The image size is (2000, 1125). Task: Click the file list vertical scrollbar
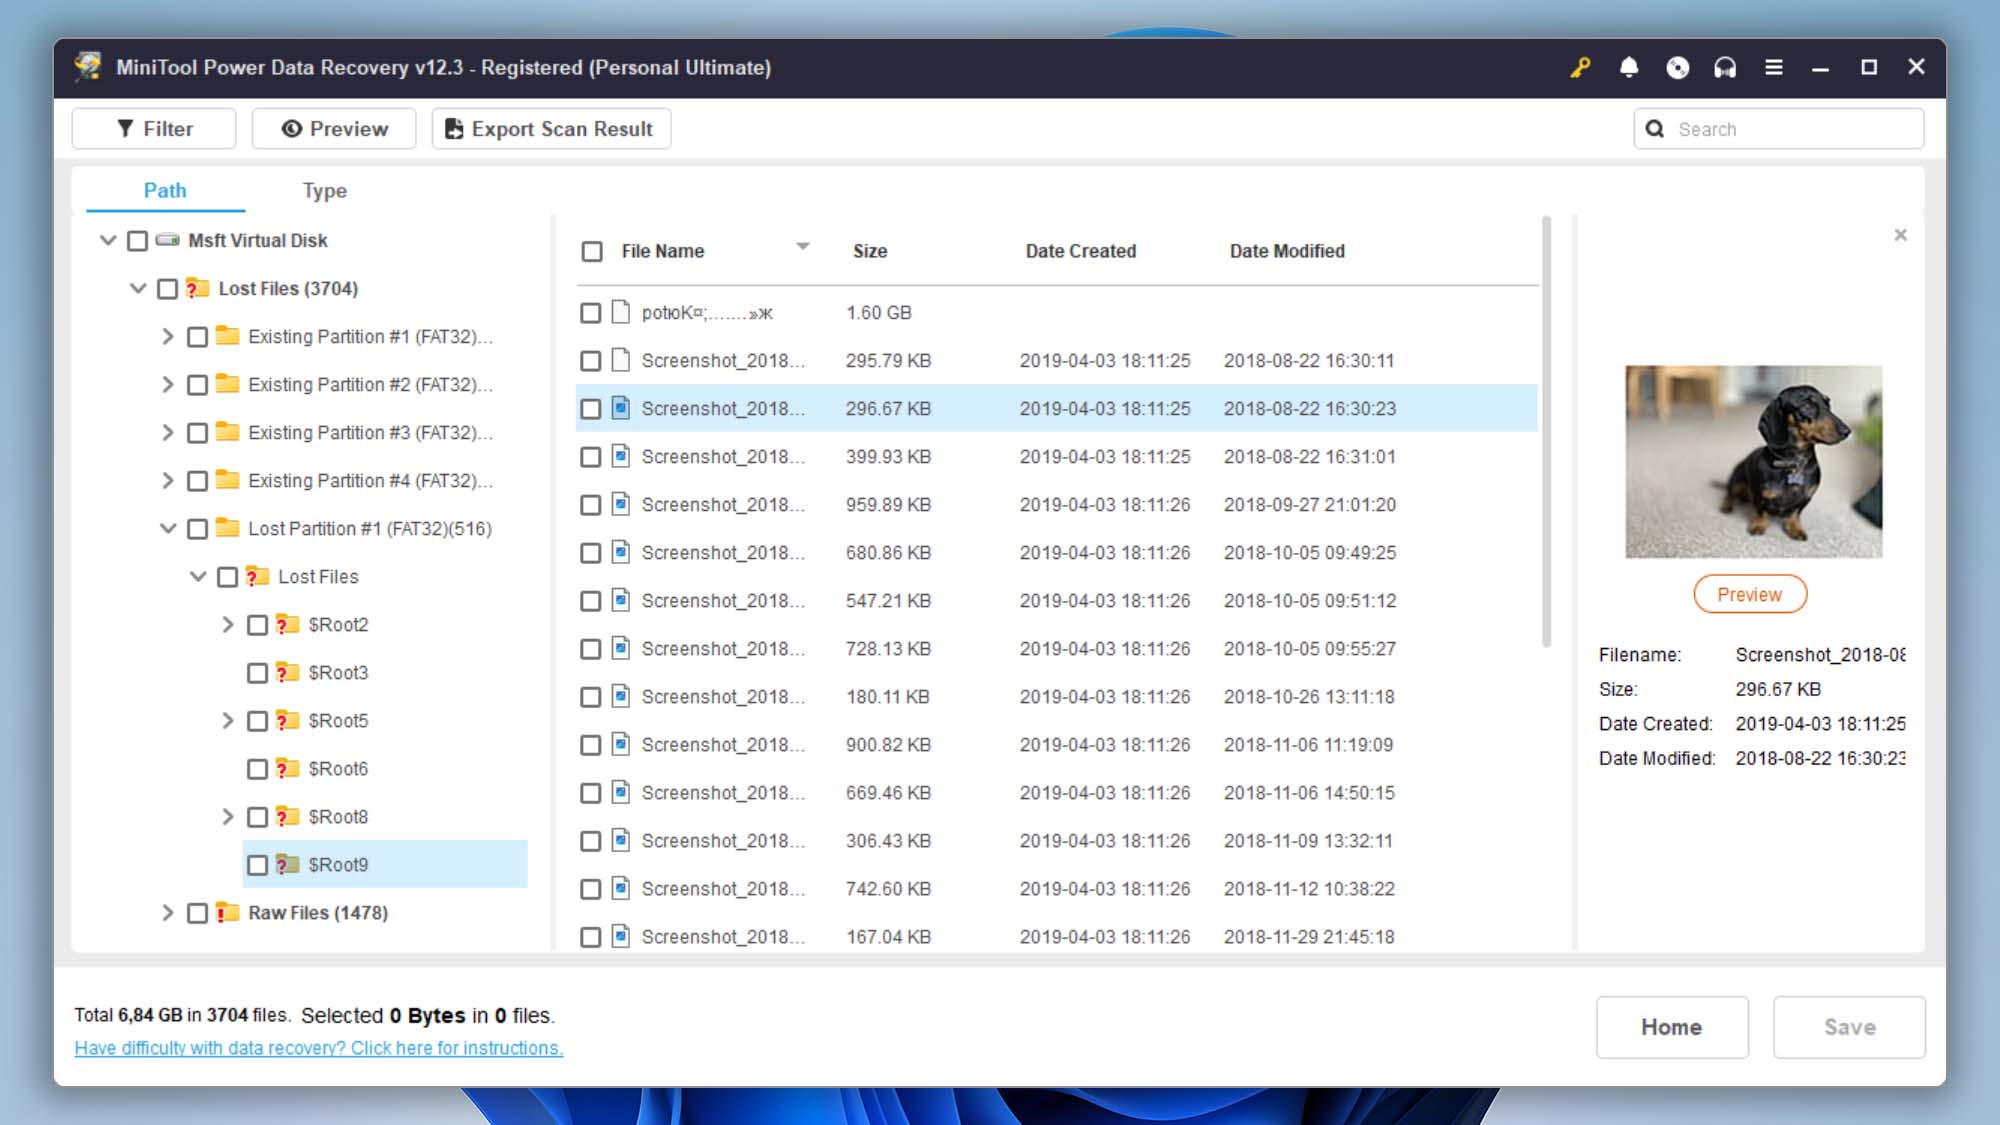pos(1546,430)
